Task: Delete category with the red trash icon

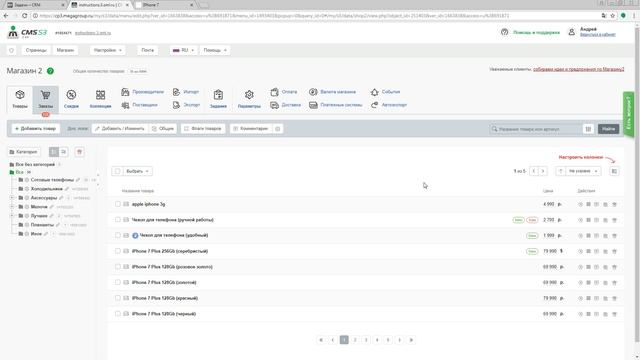Action: pos(80,152)
